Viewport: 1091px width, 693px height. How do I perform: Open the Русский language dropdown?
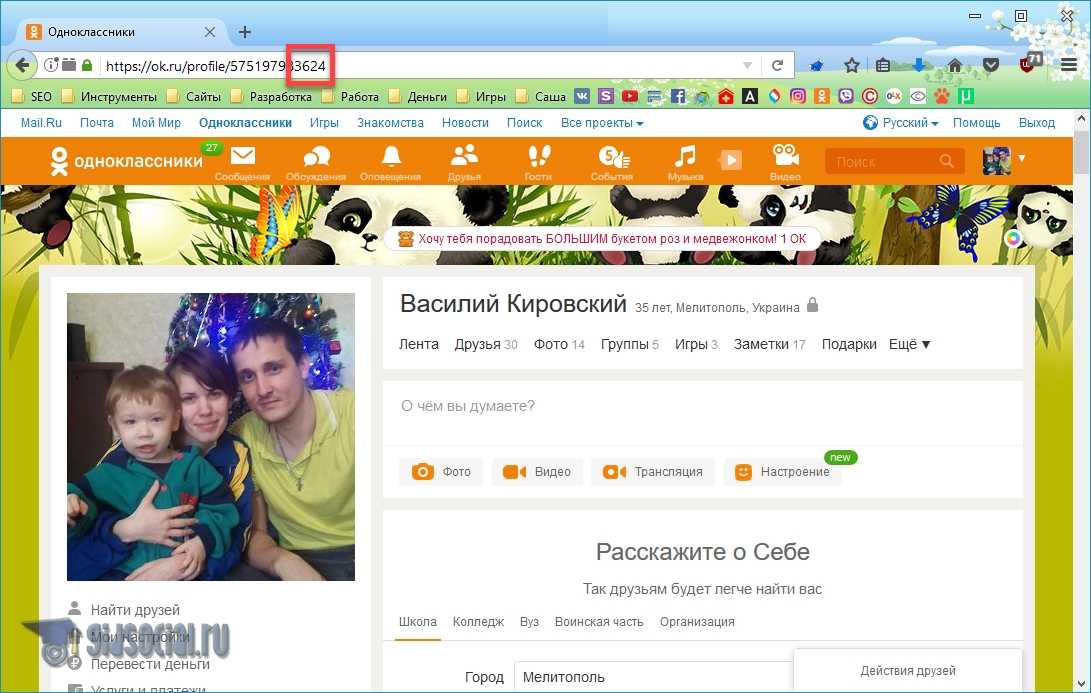(900, 123)
